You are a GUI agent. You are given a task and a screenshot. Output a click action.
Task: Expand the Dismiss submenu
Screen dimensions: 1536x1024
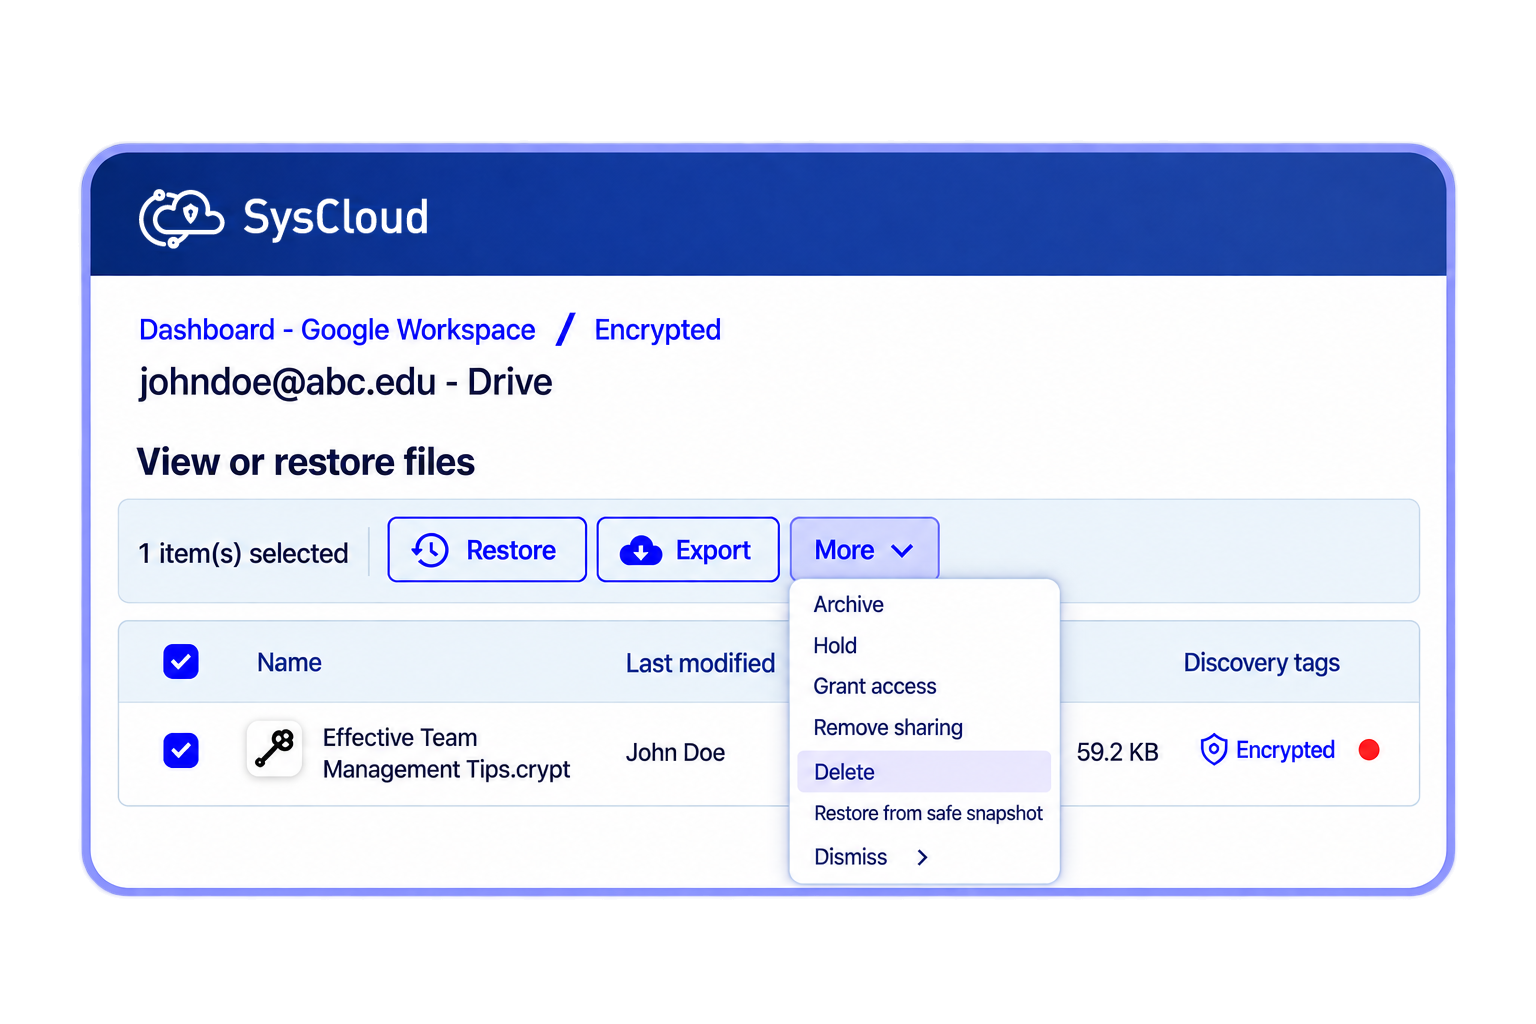(x=924, y=857)
